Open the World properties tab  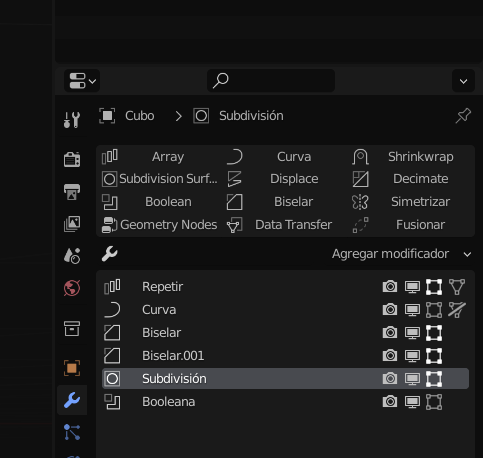coord(72,288)
